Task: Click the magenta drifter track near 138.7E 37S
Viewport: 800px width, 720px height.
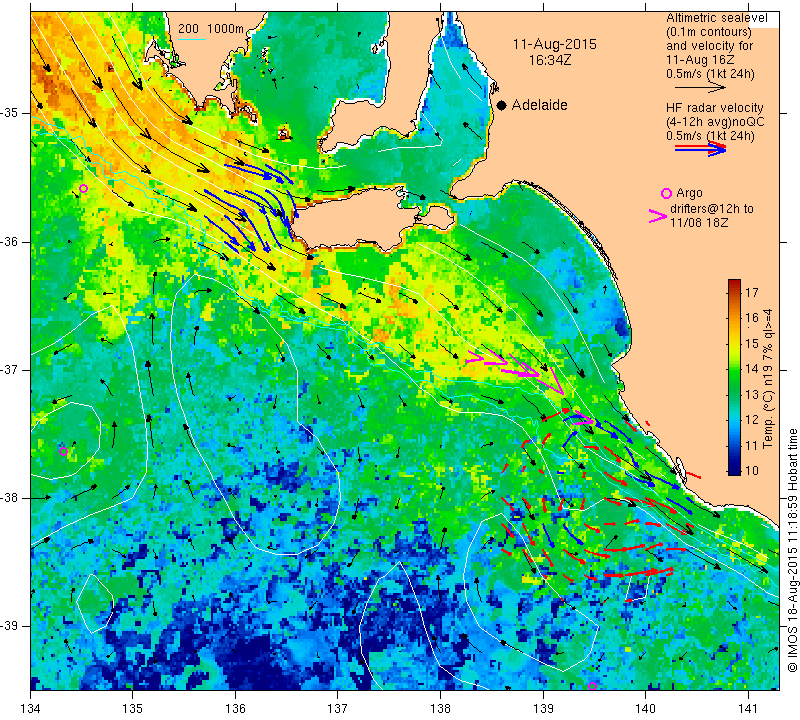Action: point(515,371)
